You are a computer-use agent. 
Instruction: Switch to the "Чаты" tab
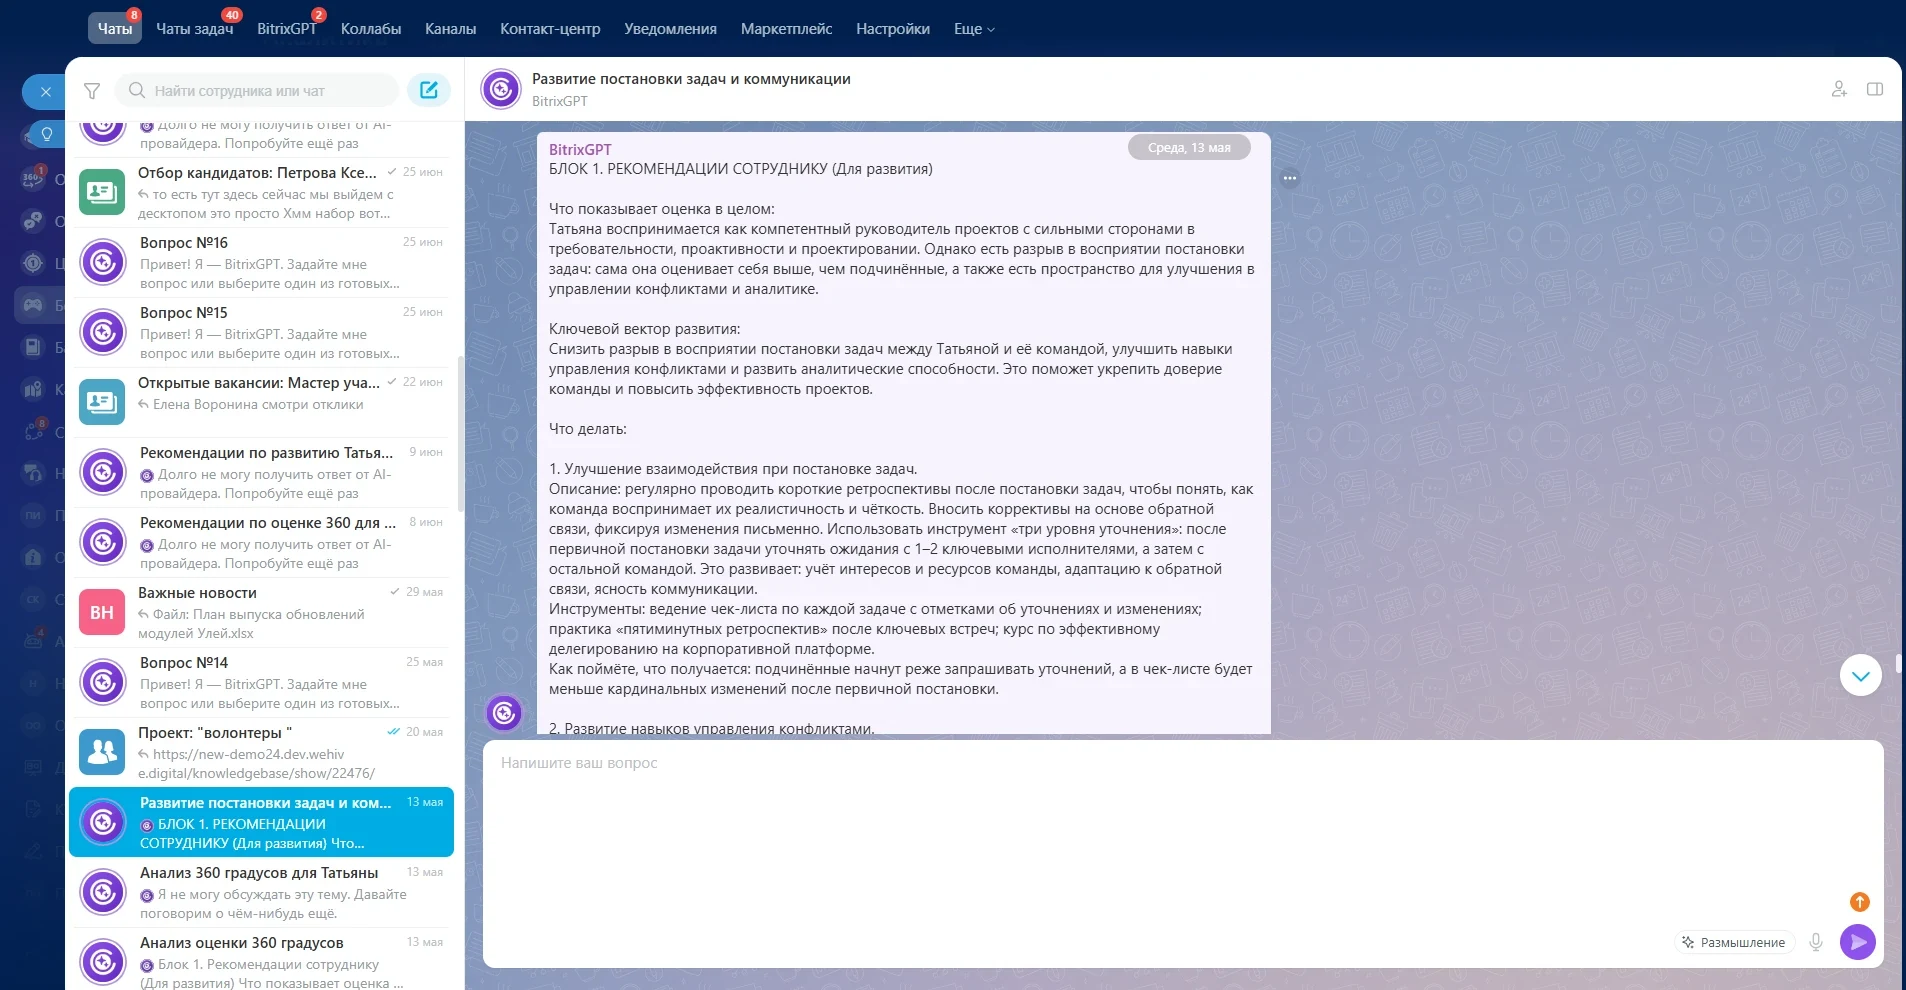click(115, 29)
